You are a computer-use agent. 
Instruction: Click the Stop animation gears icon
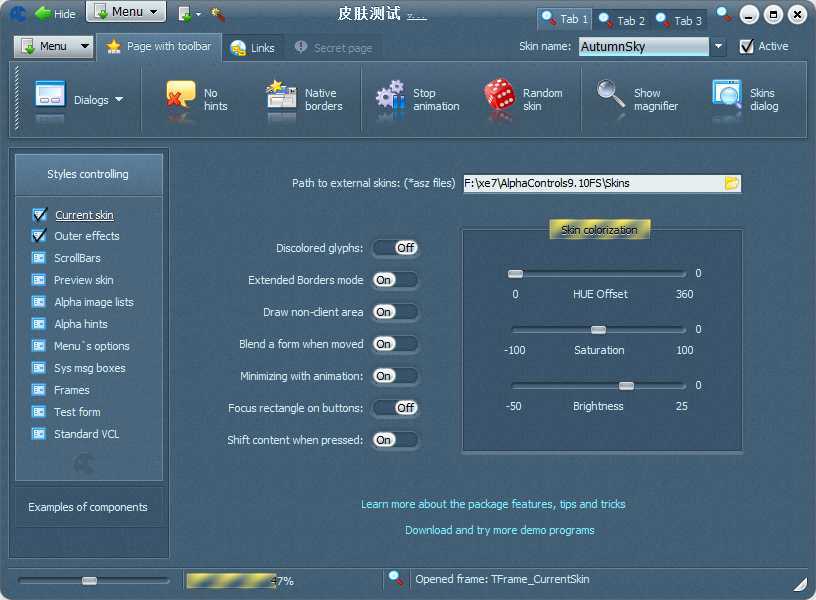[x=390, y=96]
